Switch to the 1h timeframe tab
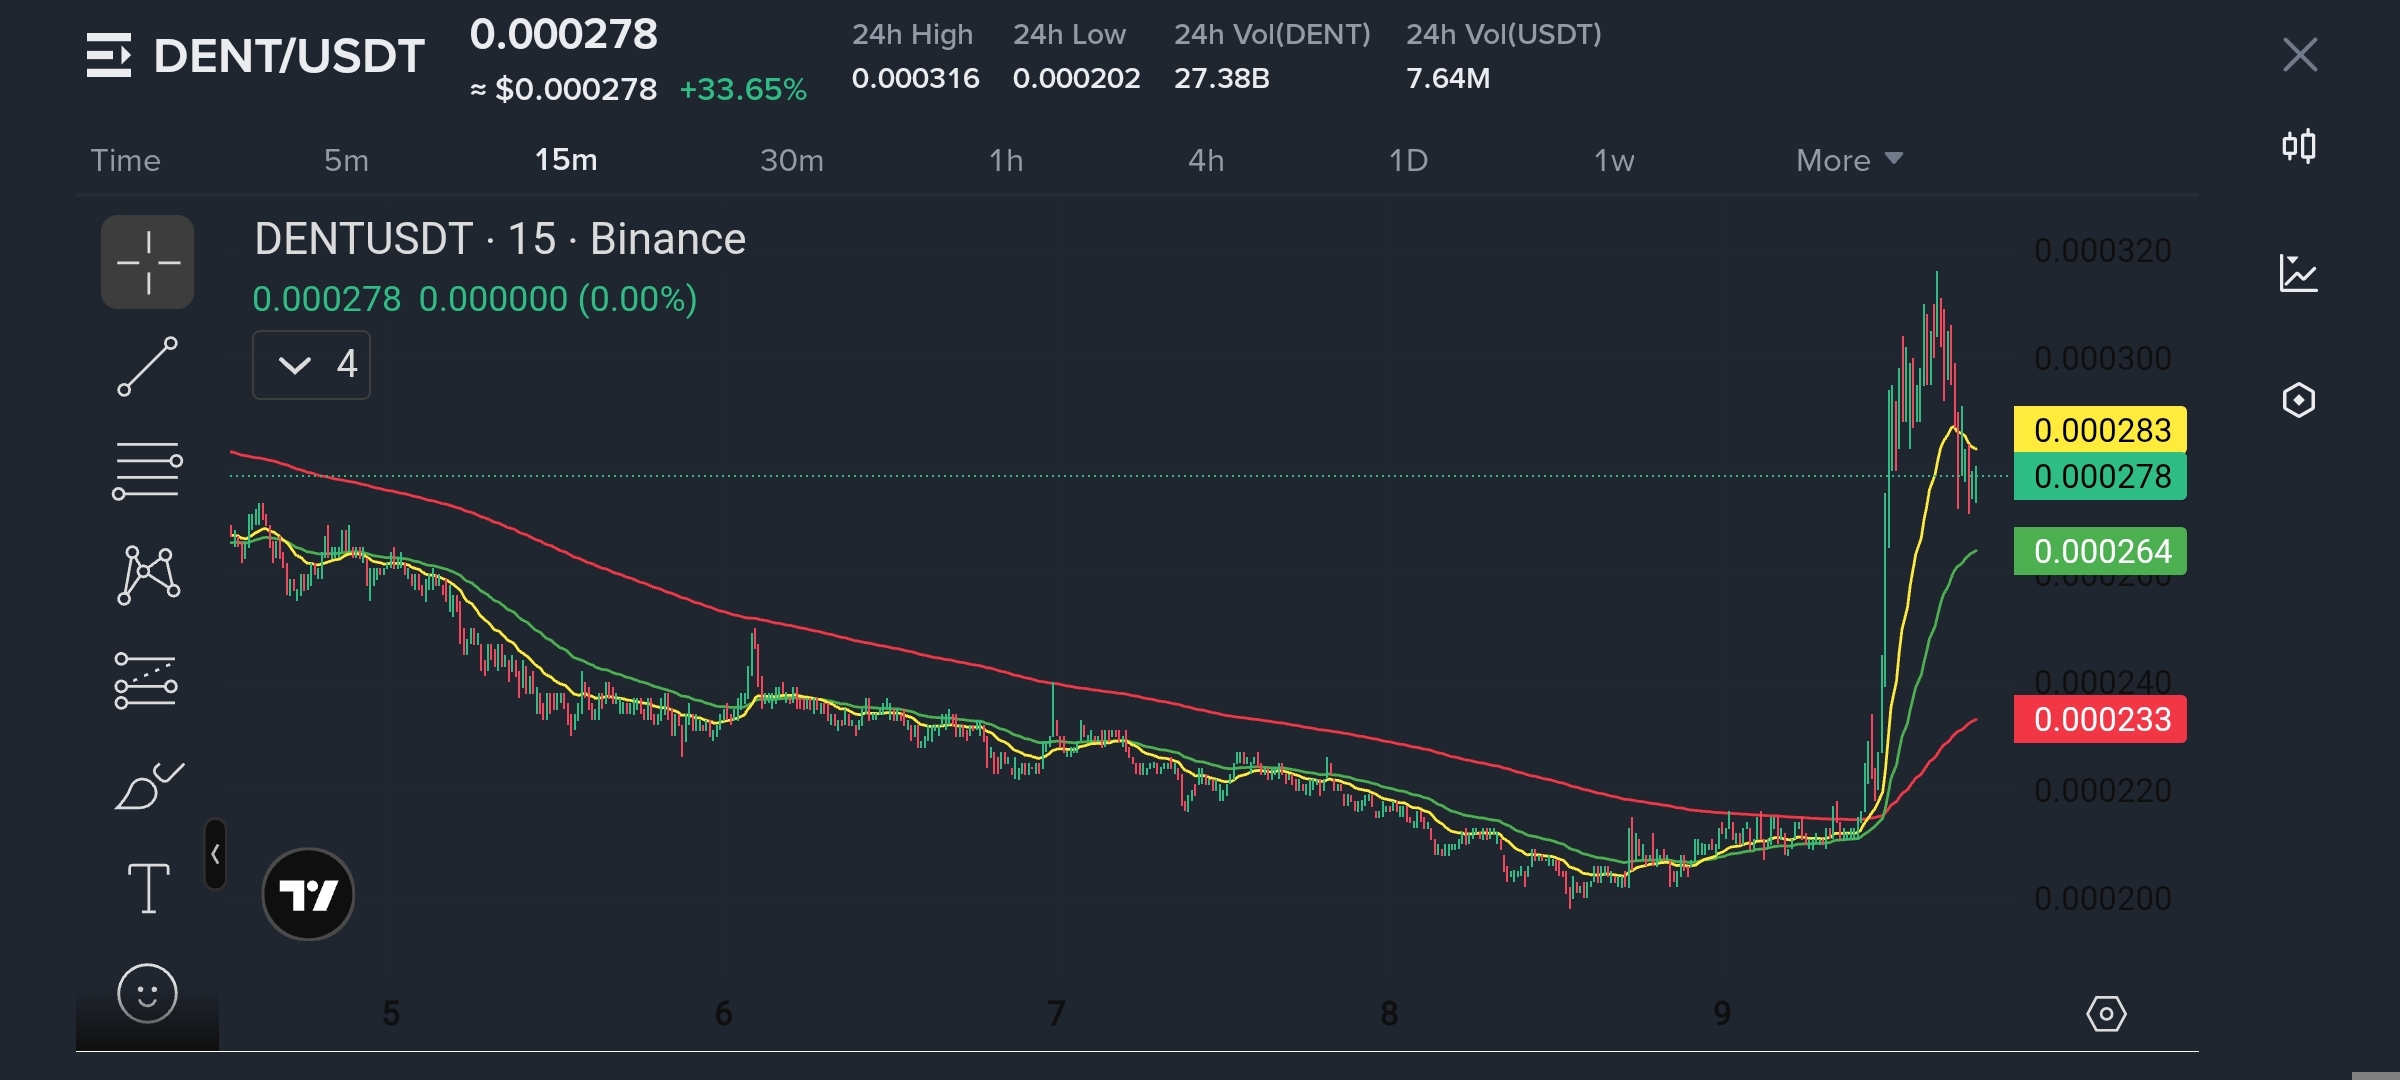 pos(1005,160)
